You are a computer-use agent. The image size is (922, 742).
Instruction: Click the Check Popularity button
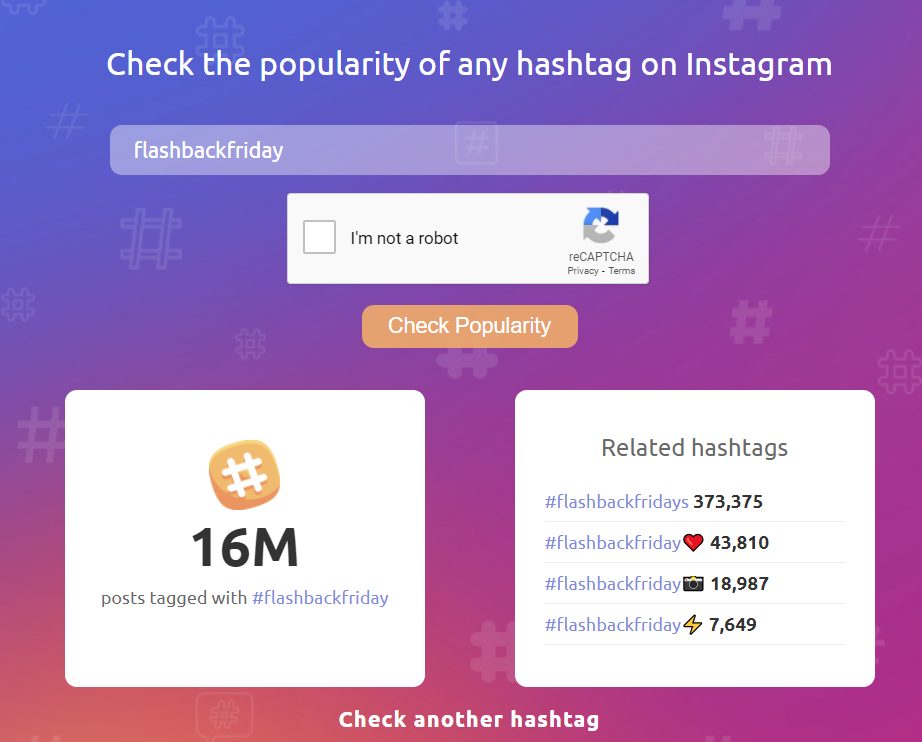click(470, 326)
